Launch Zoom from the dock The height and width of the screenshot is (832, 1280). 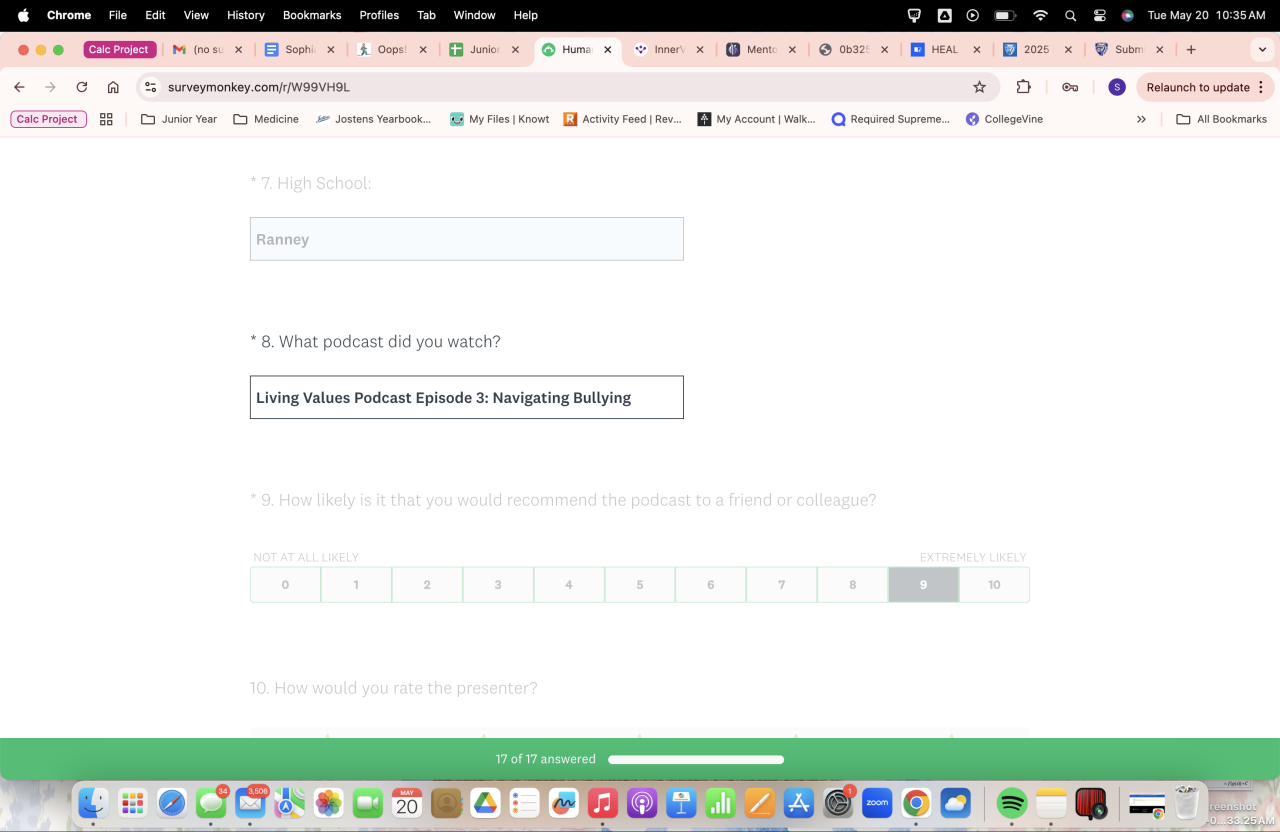[x=877, y=802]
